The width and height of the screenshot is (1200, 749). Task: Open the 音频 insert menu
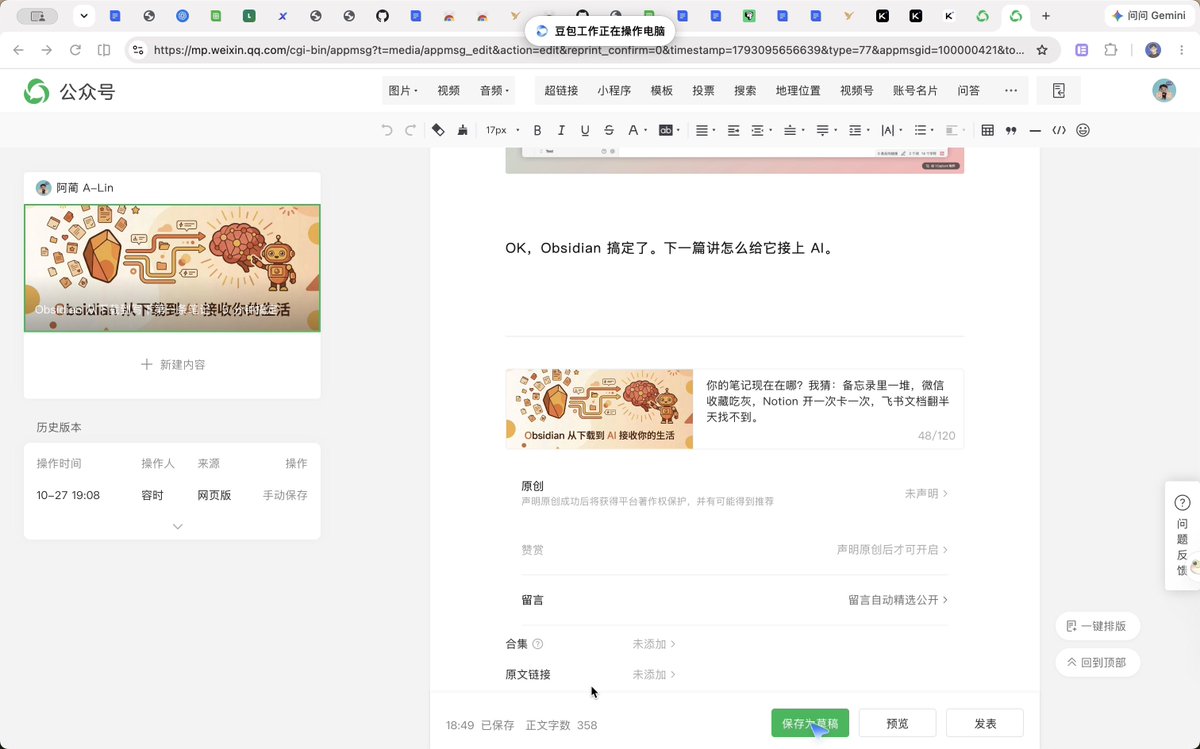point(494,90)
